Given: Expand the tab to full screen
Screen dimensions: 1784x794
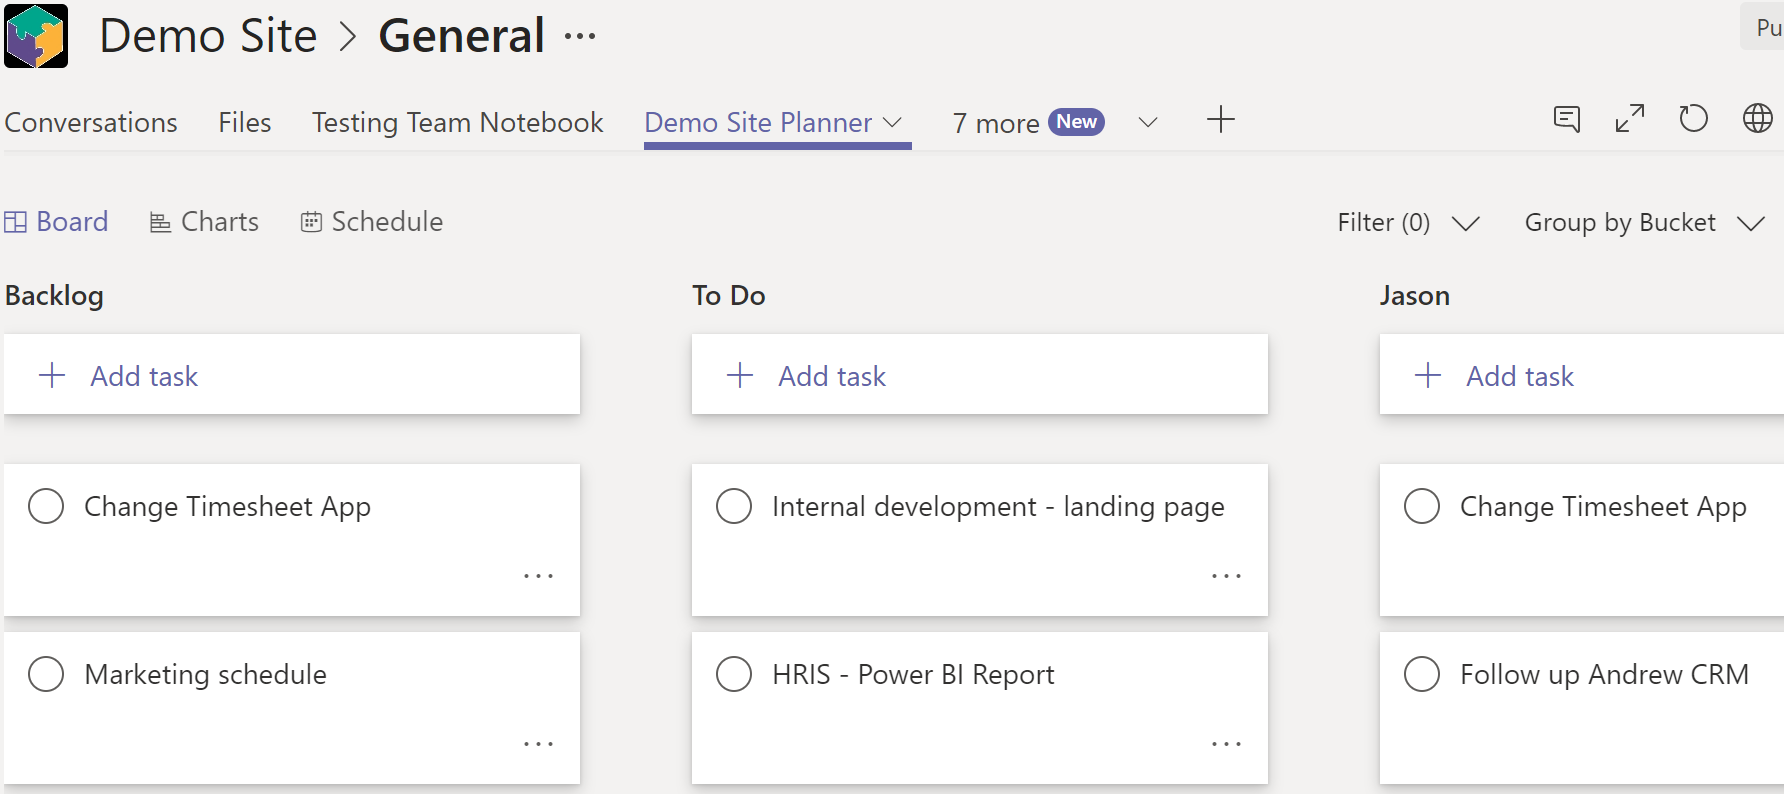Looking at the screenshot, I should point(1630,119).
